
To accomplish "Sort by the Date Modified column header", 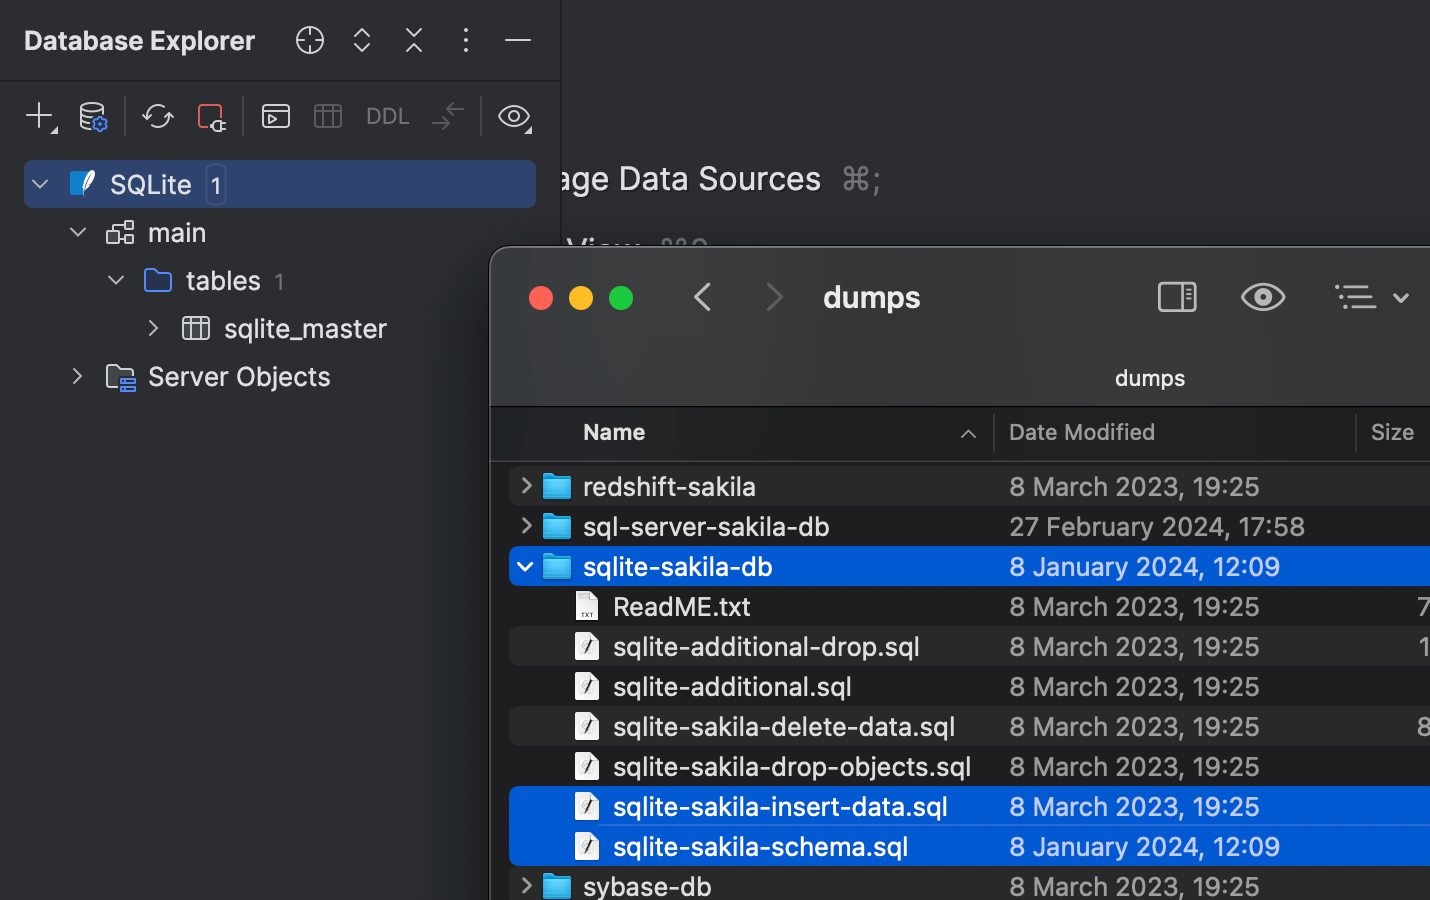I will tap(1082, 432).
